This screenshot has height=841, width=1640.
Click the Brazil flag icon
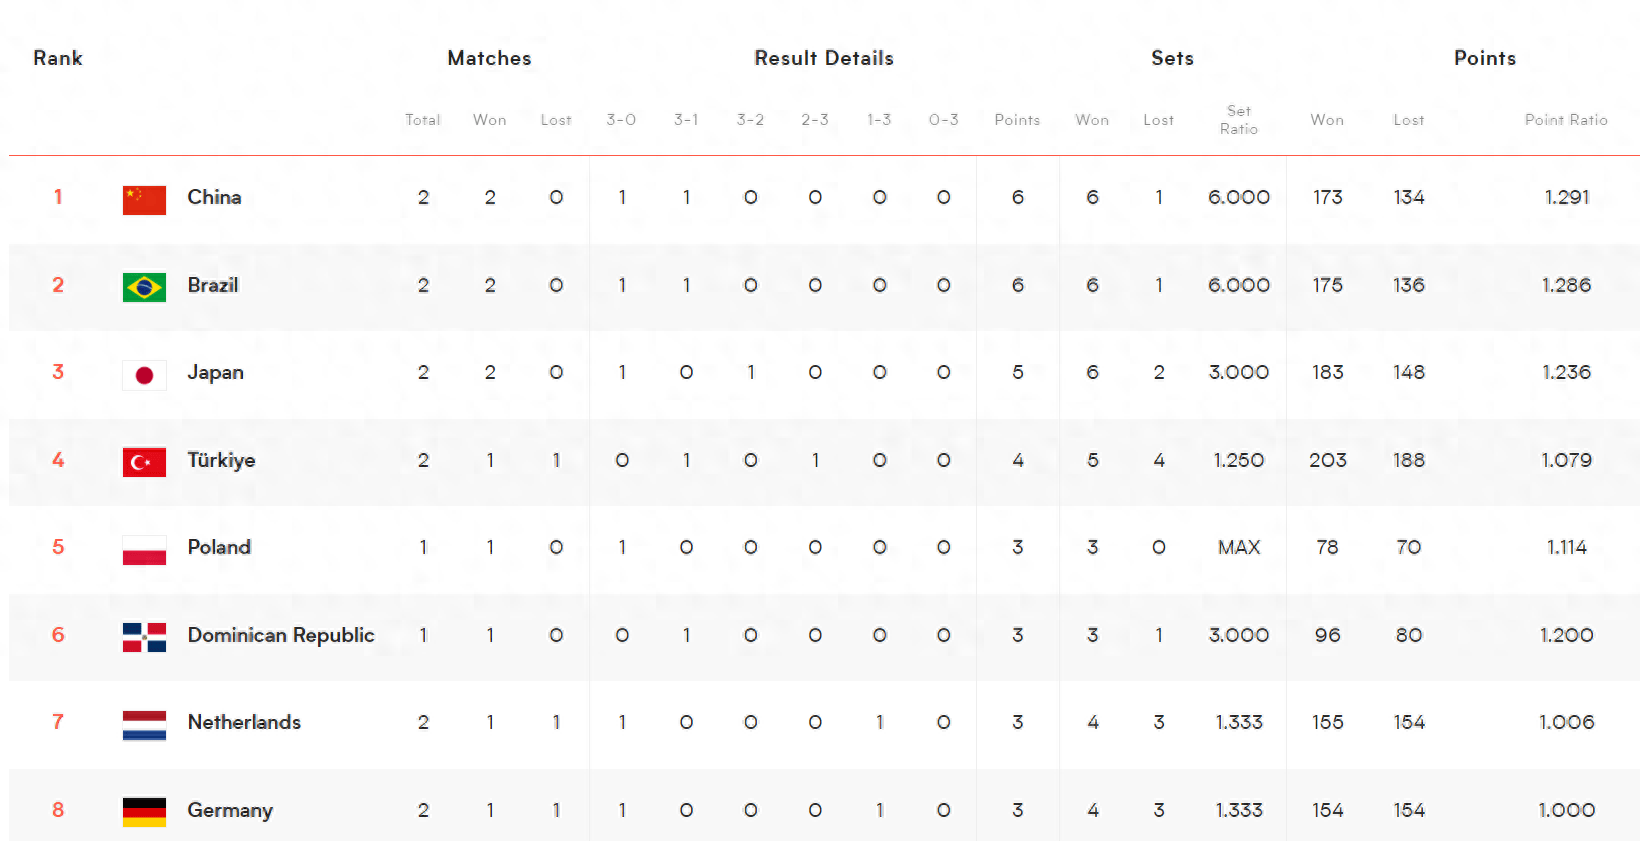pos(144,287)
